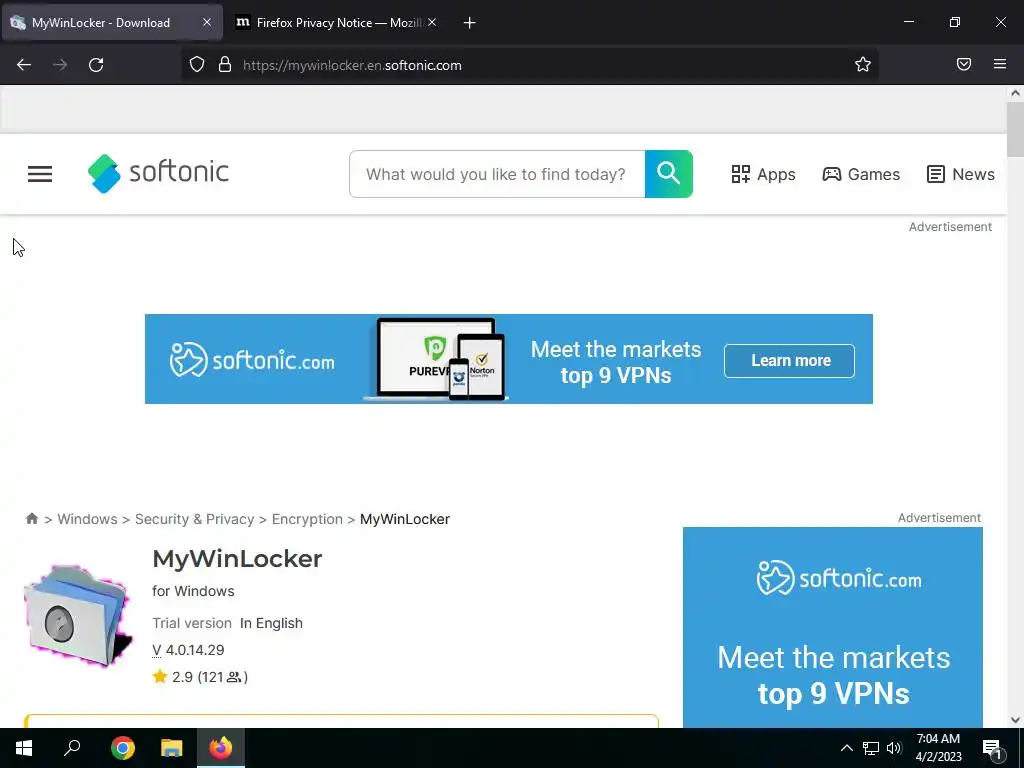
Task: Click the page vertical scrollbar thumb
Action: [1015, 129]
